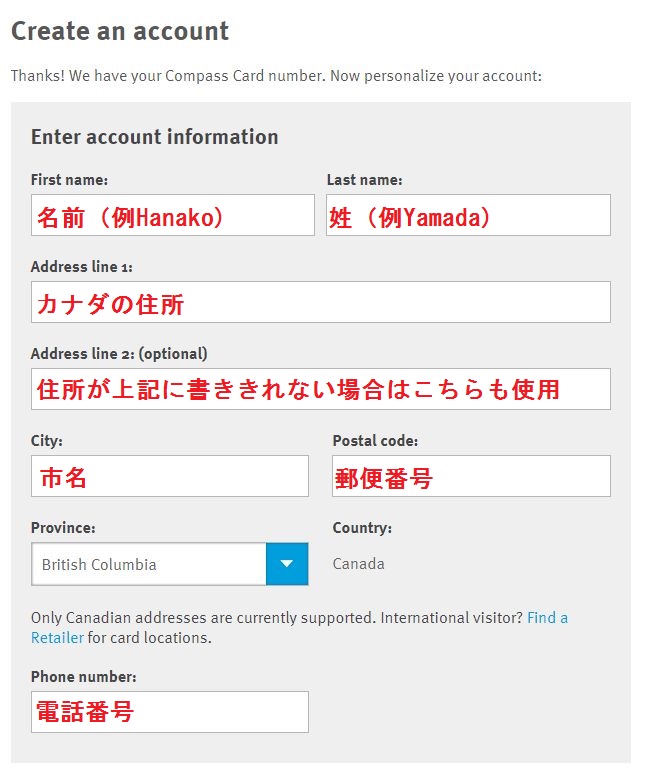Select the optional Address line 2 field
The width and height of the screenshot is (645, 778).
click(x=320, y=389)
